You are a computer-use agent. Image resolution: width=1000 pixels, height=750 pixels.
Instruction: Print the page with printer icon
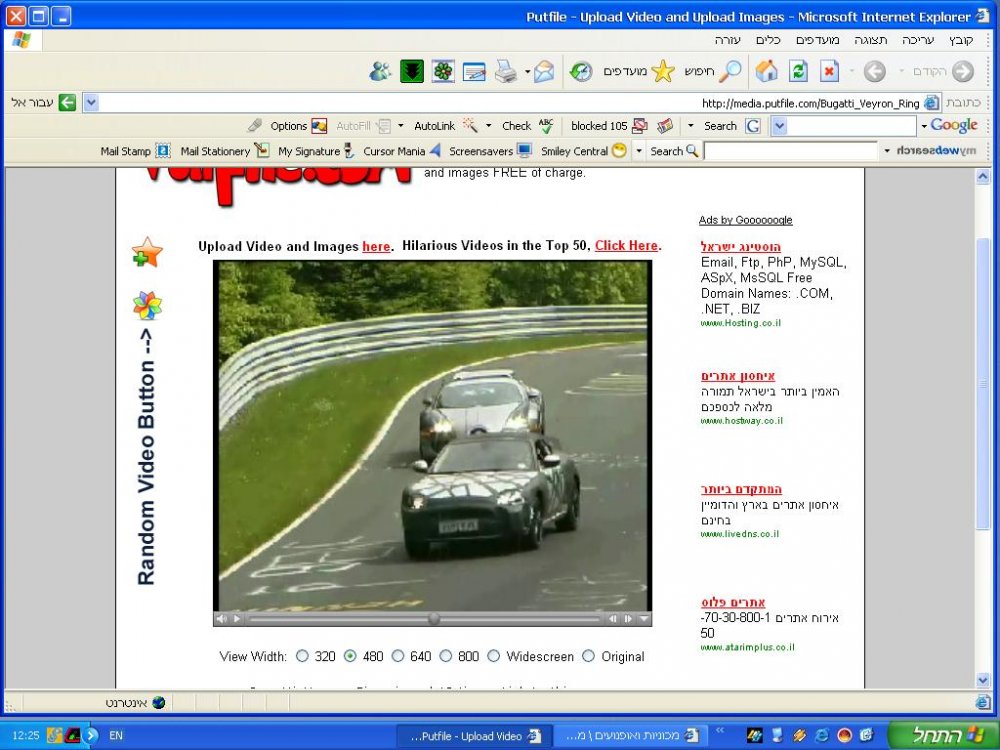[x=506, y=71]
